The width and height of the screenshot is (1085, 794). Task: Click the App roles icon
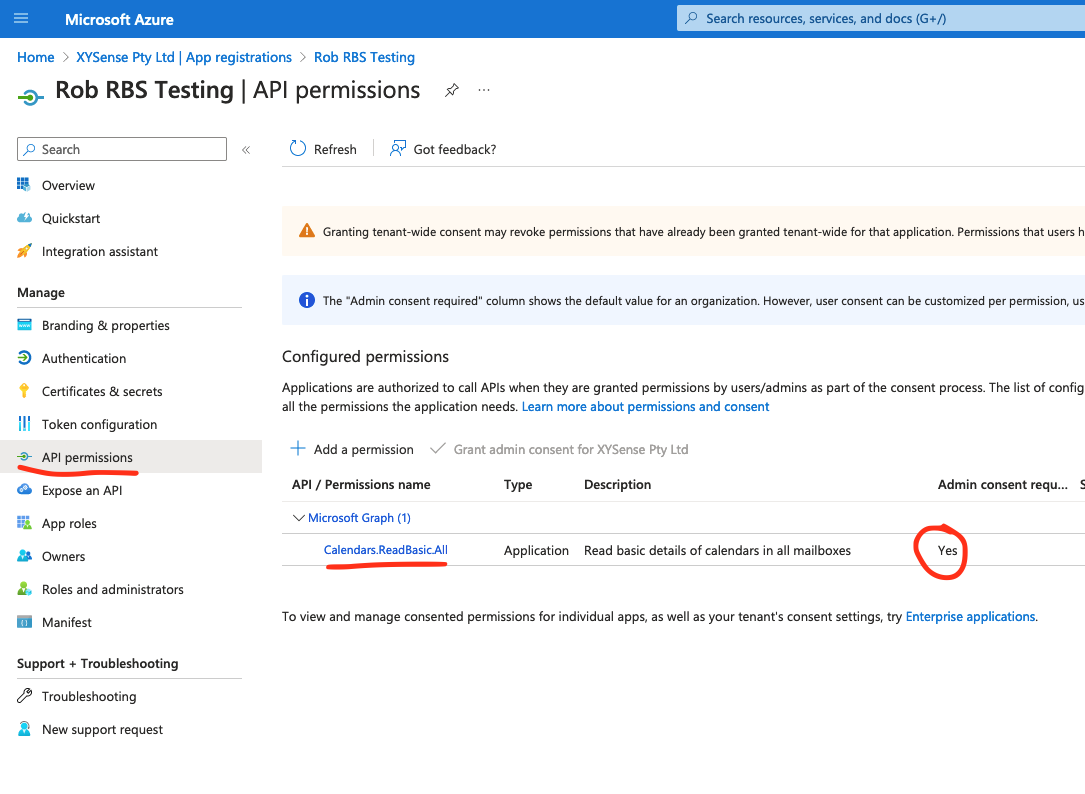click(x=24, y=523)
